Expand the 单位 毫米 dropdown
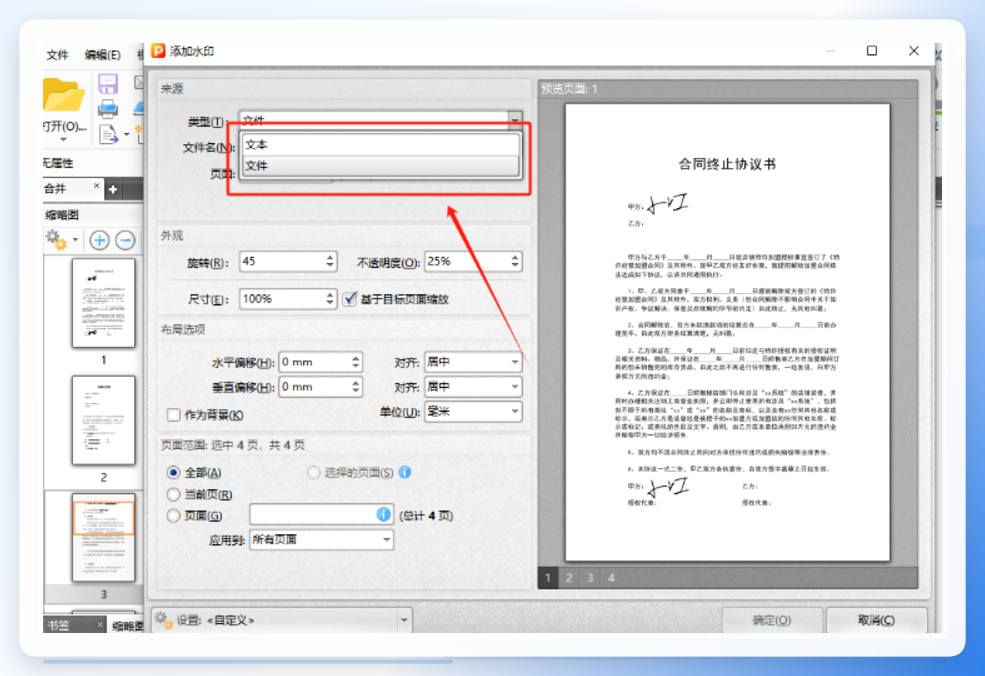This screenshot has width=985, height=676. pos(473,412)
